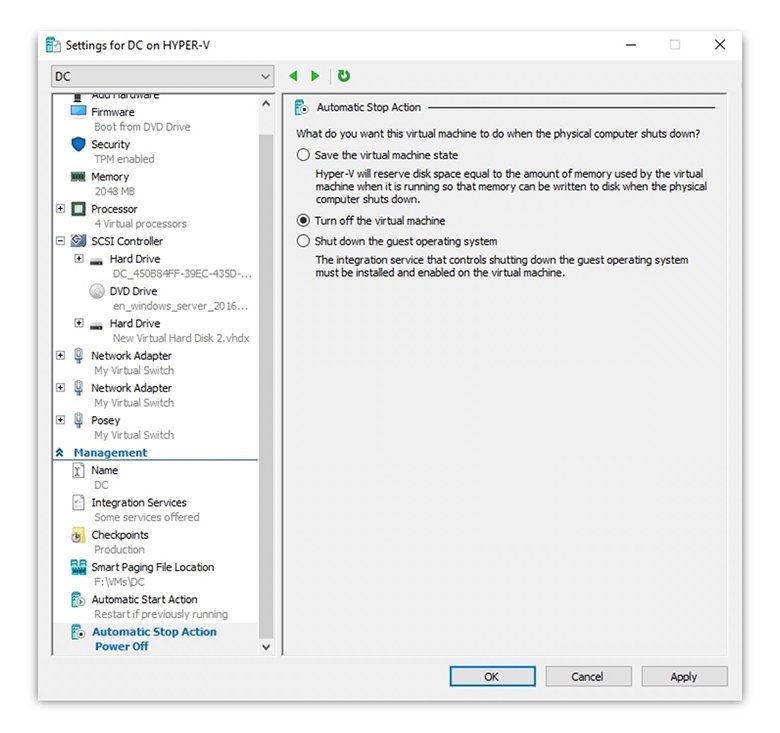Click the Checkpoints icon

pyautogui.click(x=79, y=535)
